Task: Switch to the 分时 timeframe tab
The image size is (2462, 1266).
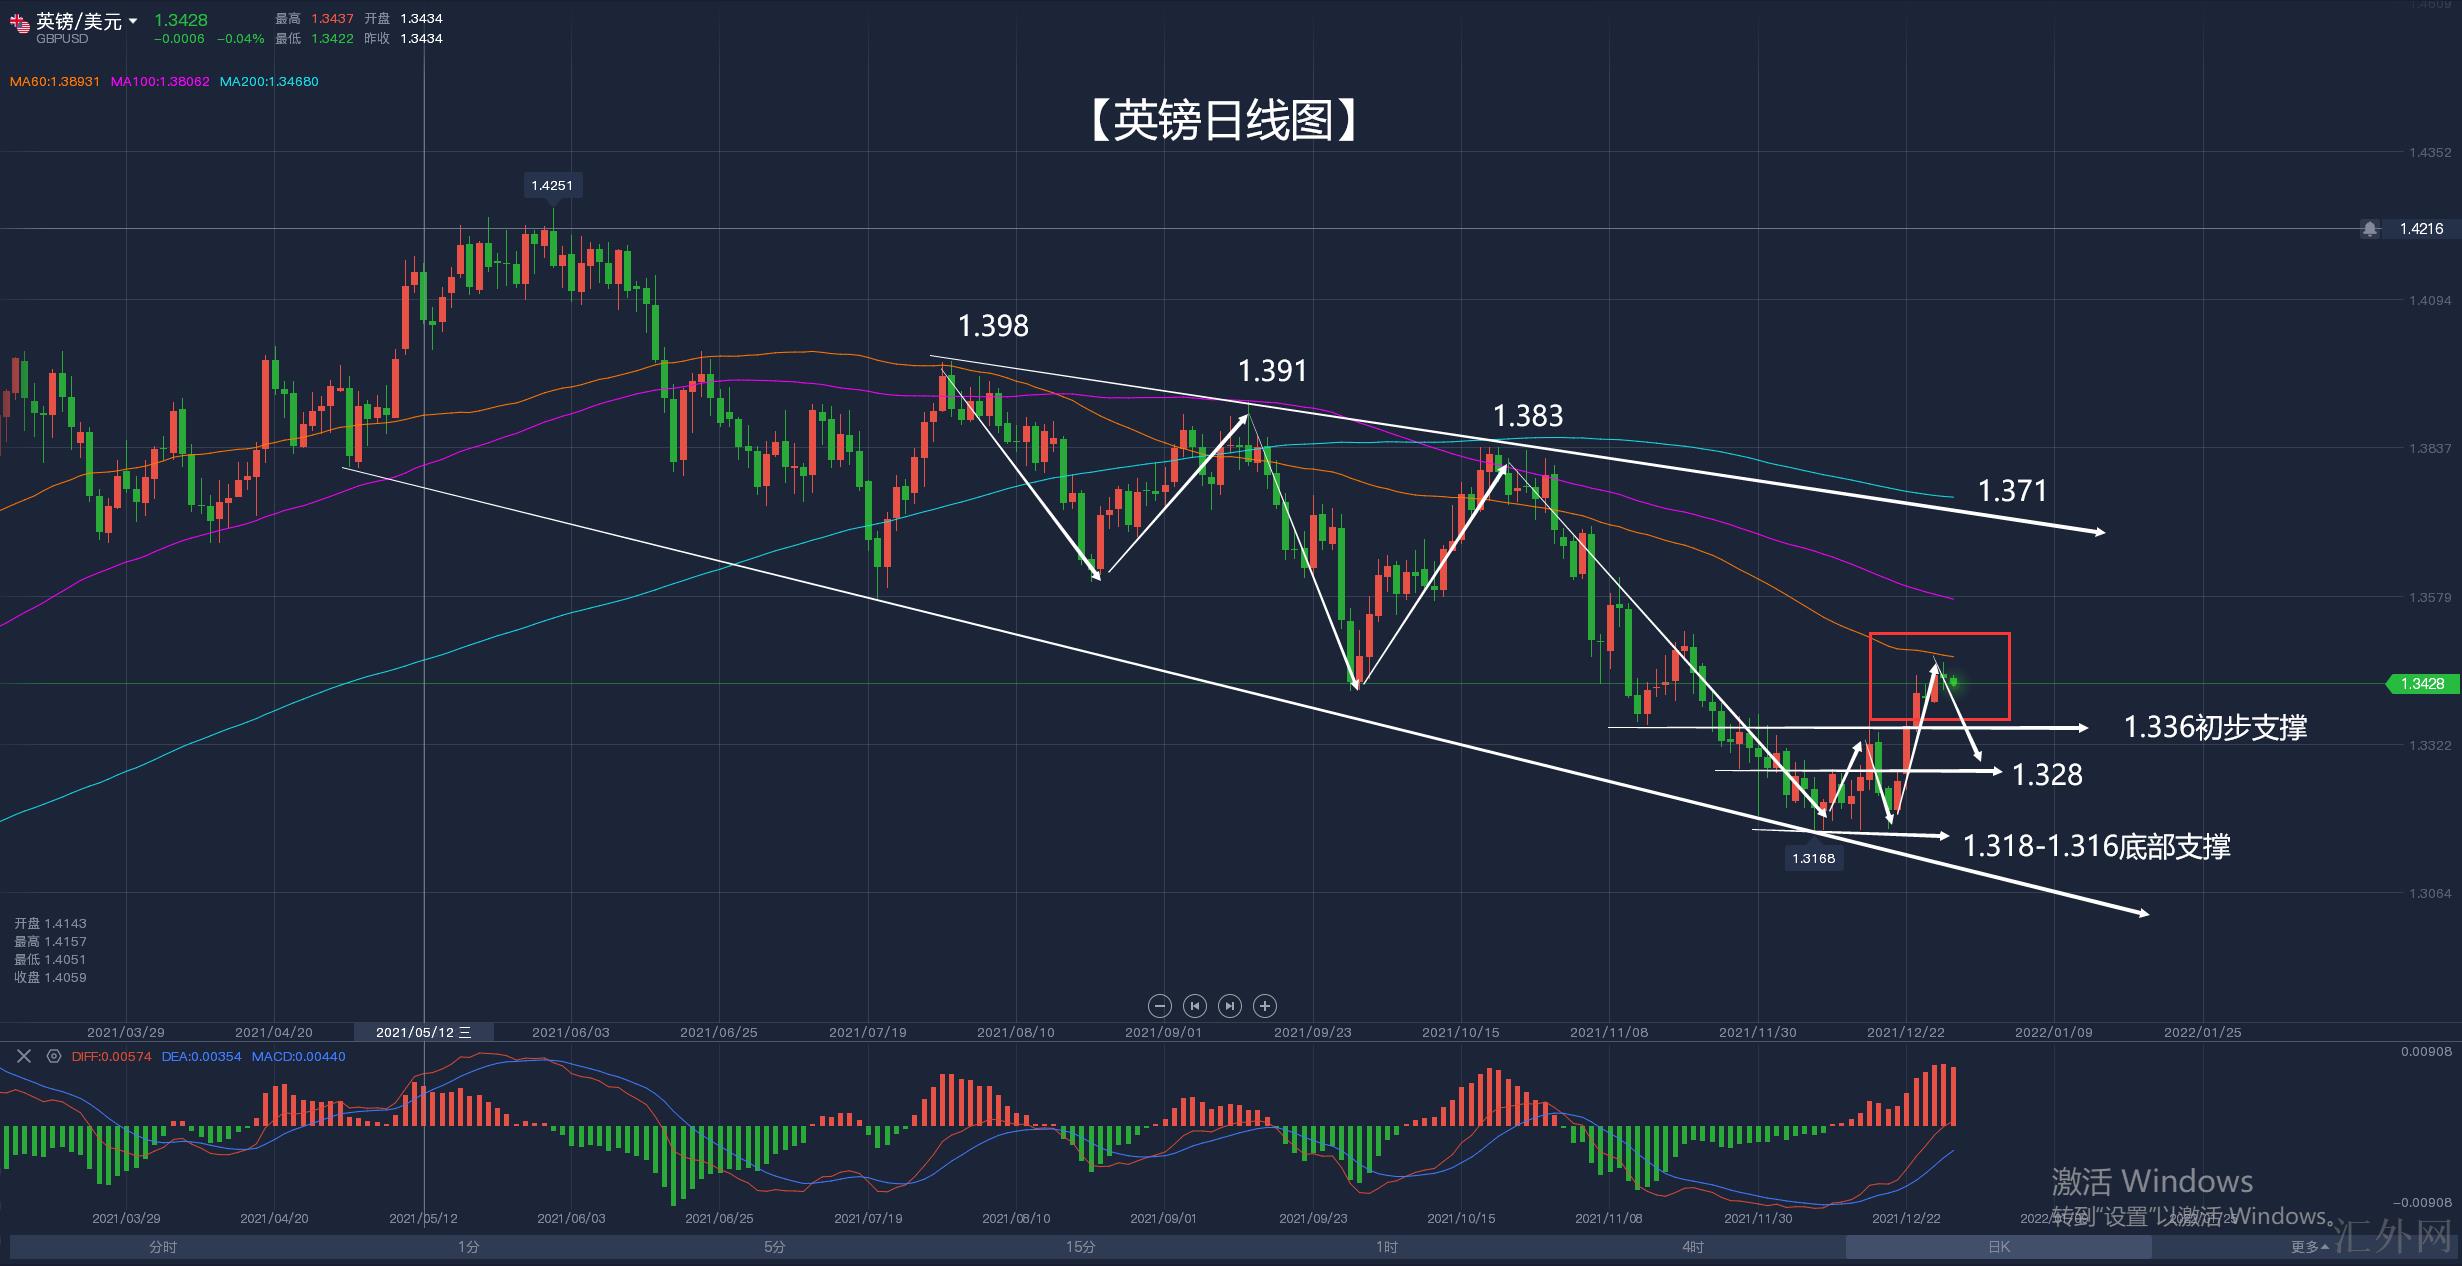Action: coord(163,1247)
